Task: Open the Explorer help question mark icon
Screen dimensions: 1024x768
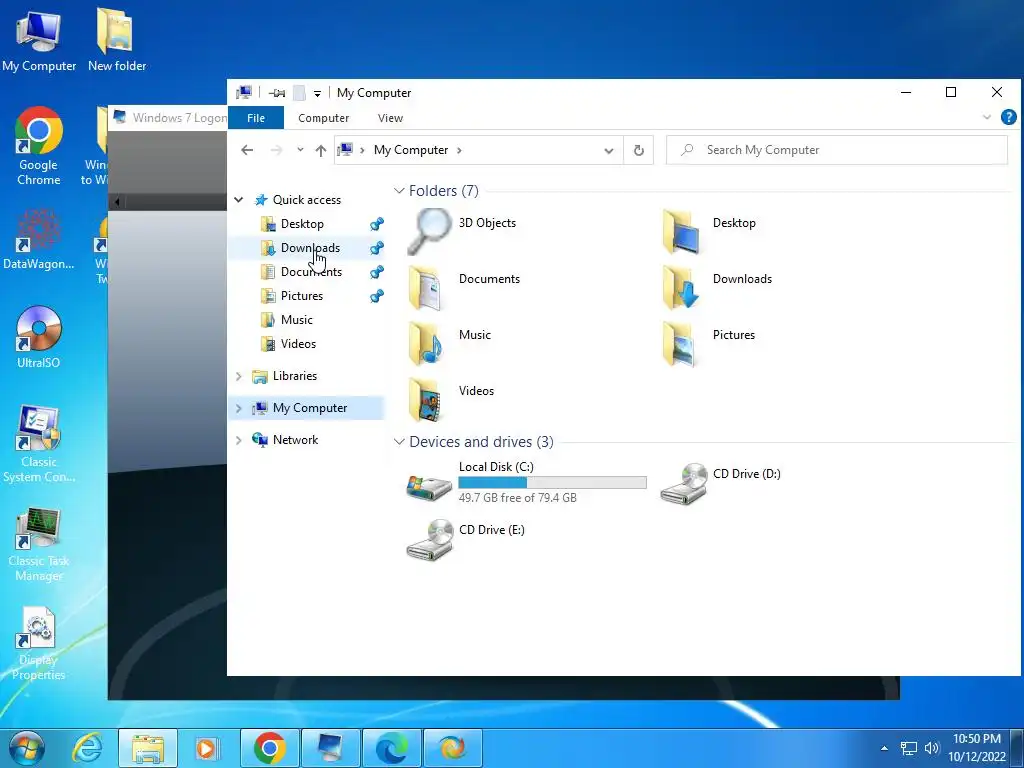Action: (x=1008, y=118)
